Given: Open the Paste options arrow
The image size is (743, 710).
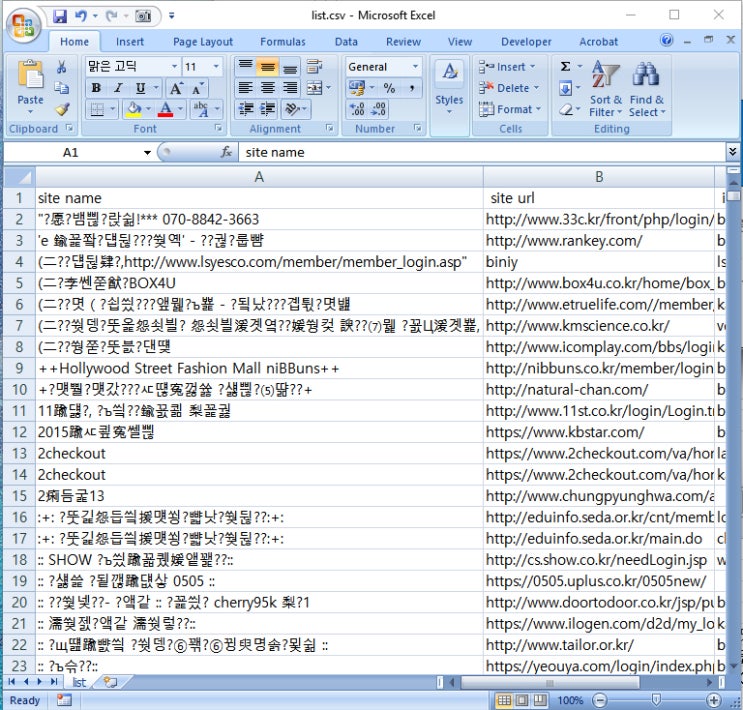Looking at the screenshot, I should point(30,112).
